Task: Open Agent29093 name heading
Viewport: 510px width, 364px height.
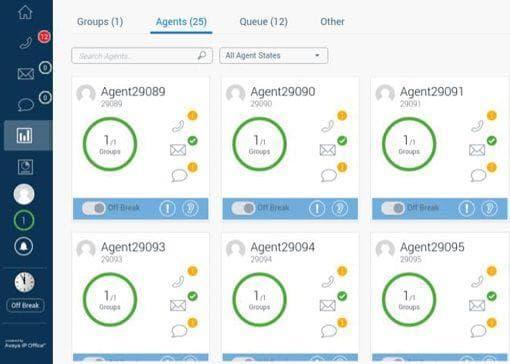Action: click(133, 247)
